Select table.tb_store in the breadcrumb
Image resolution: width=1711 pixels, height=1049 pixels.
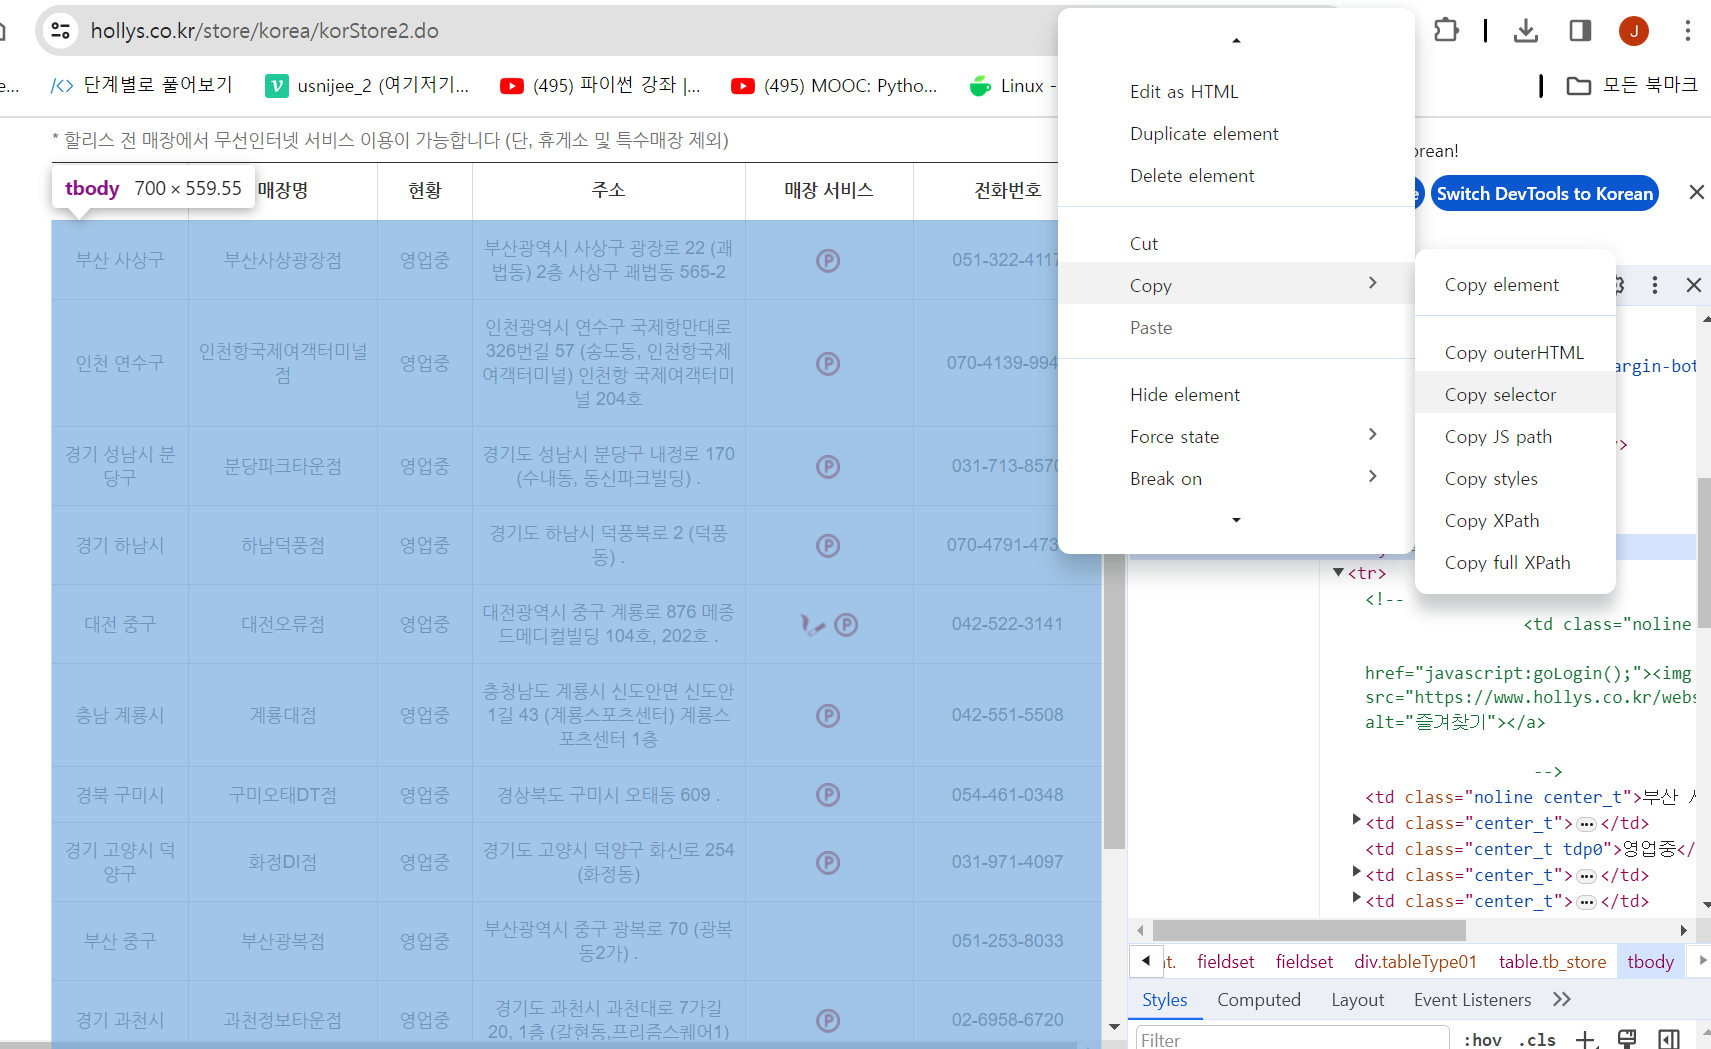click(1552, 962)
